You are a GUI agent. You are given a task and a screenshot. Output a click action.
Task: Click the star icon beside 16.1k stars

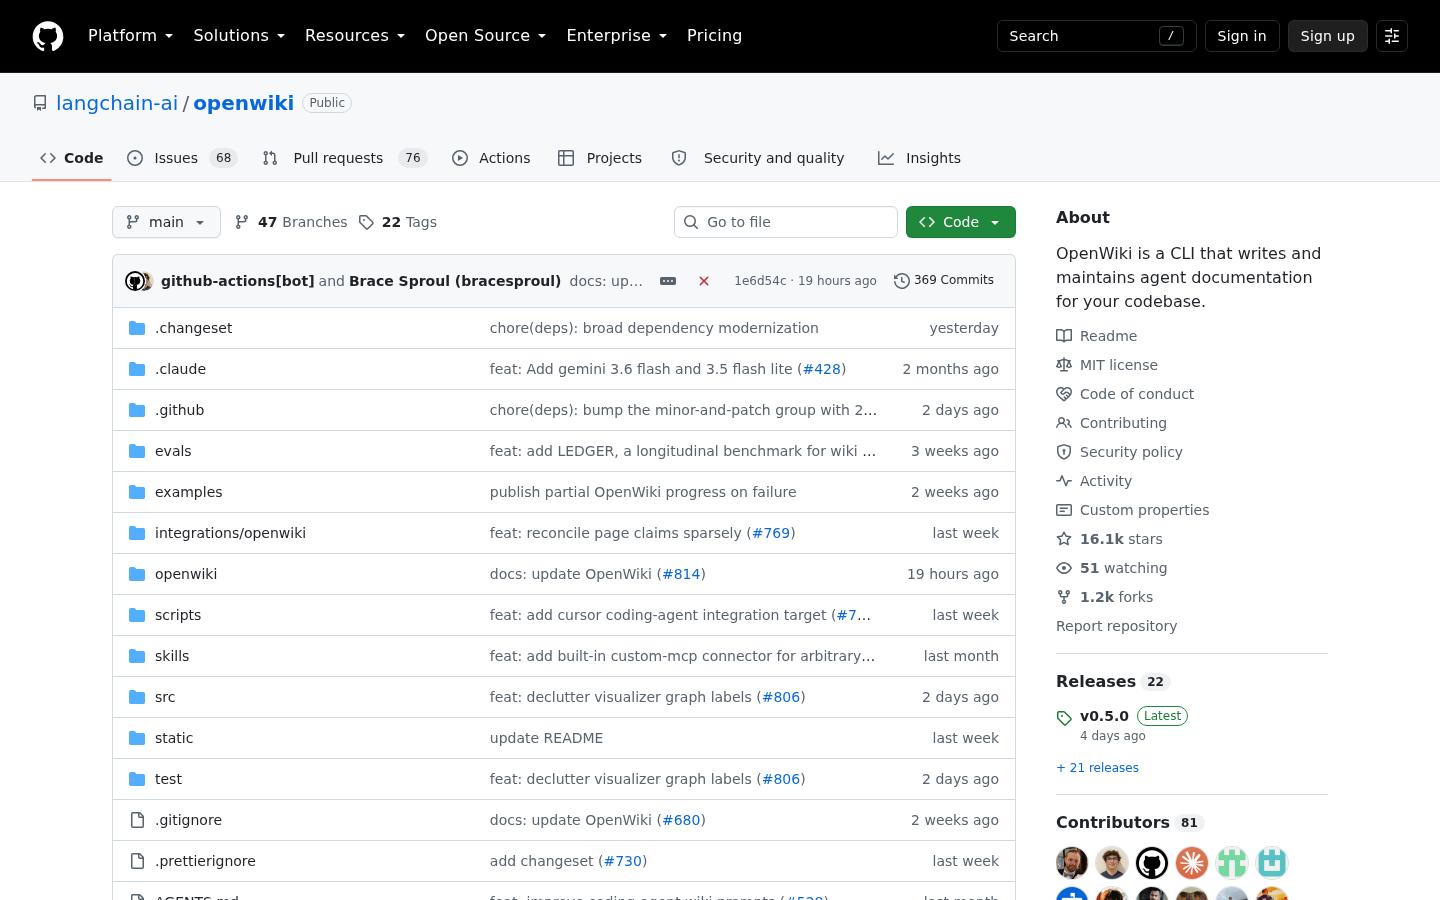[1064, 539]
